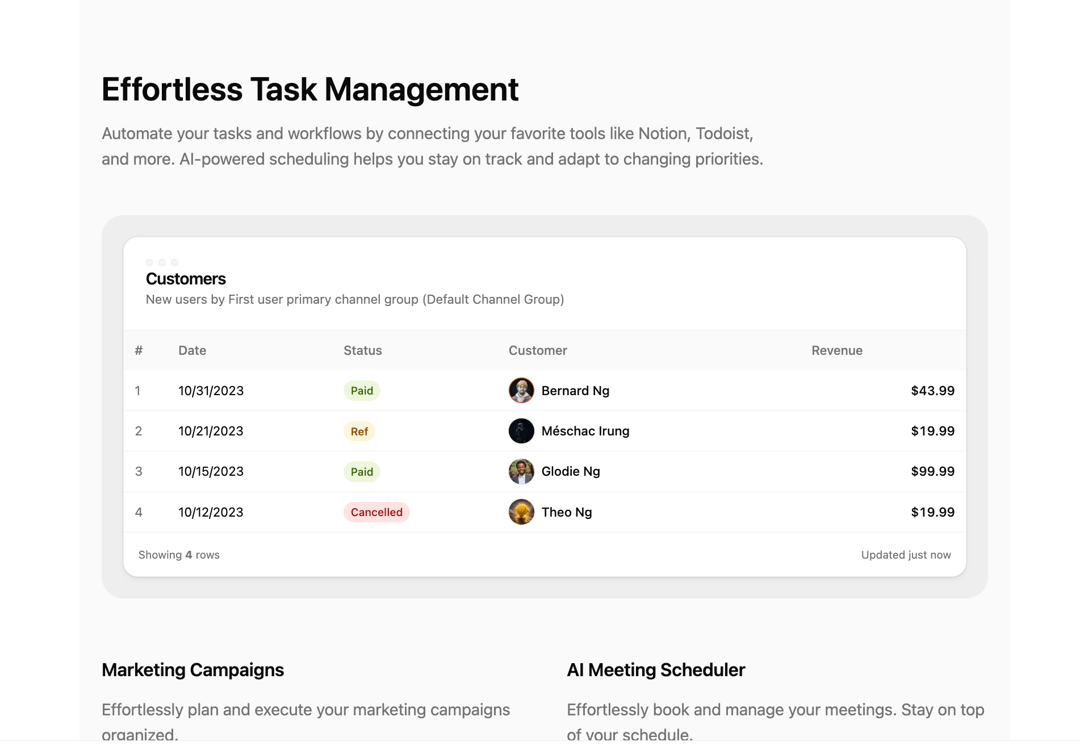Click the Ref status badge

point(359,431)
